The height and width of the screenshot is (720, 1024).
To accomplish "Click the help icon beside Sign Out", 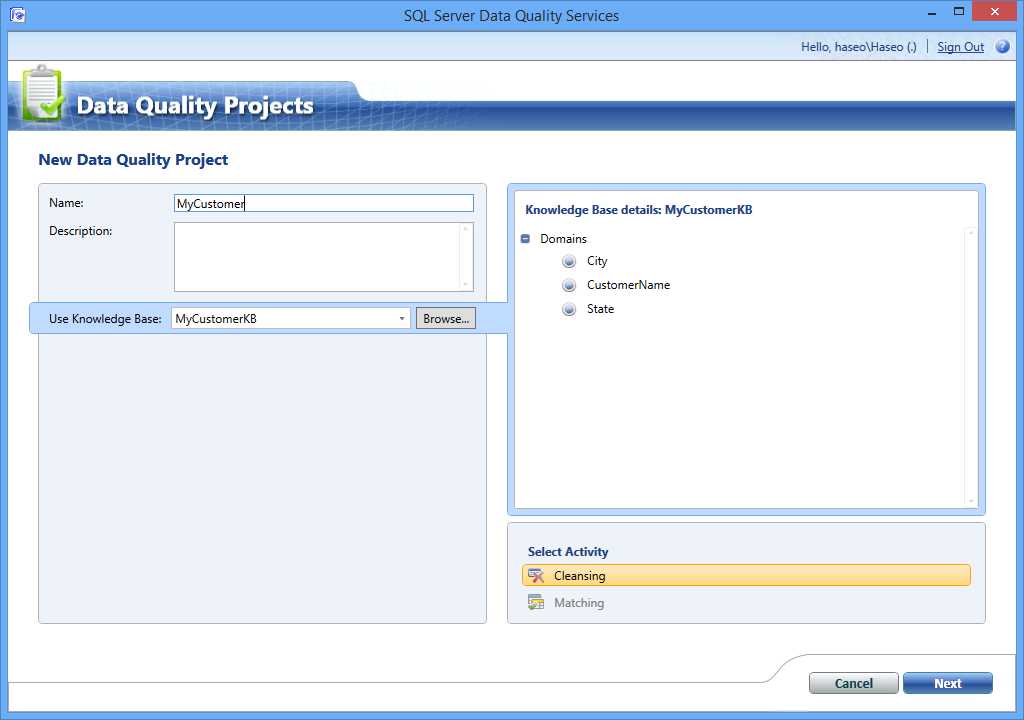I will [x=1002, y=46].
